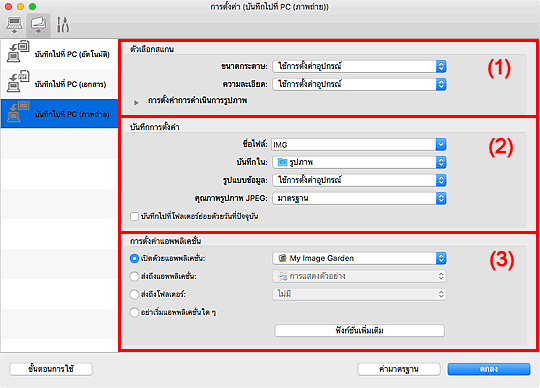Open the รูปแบบข้อมูล dropdown
The image size is (540, 388).
pos(359,180)
